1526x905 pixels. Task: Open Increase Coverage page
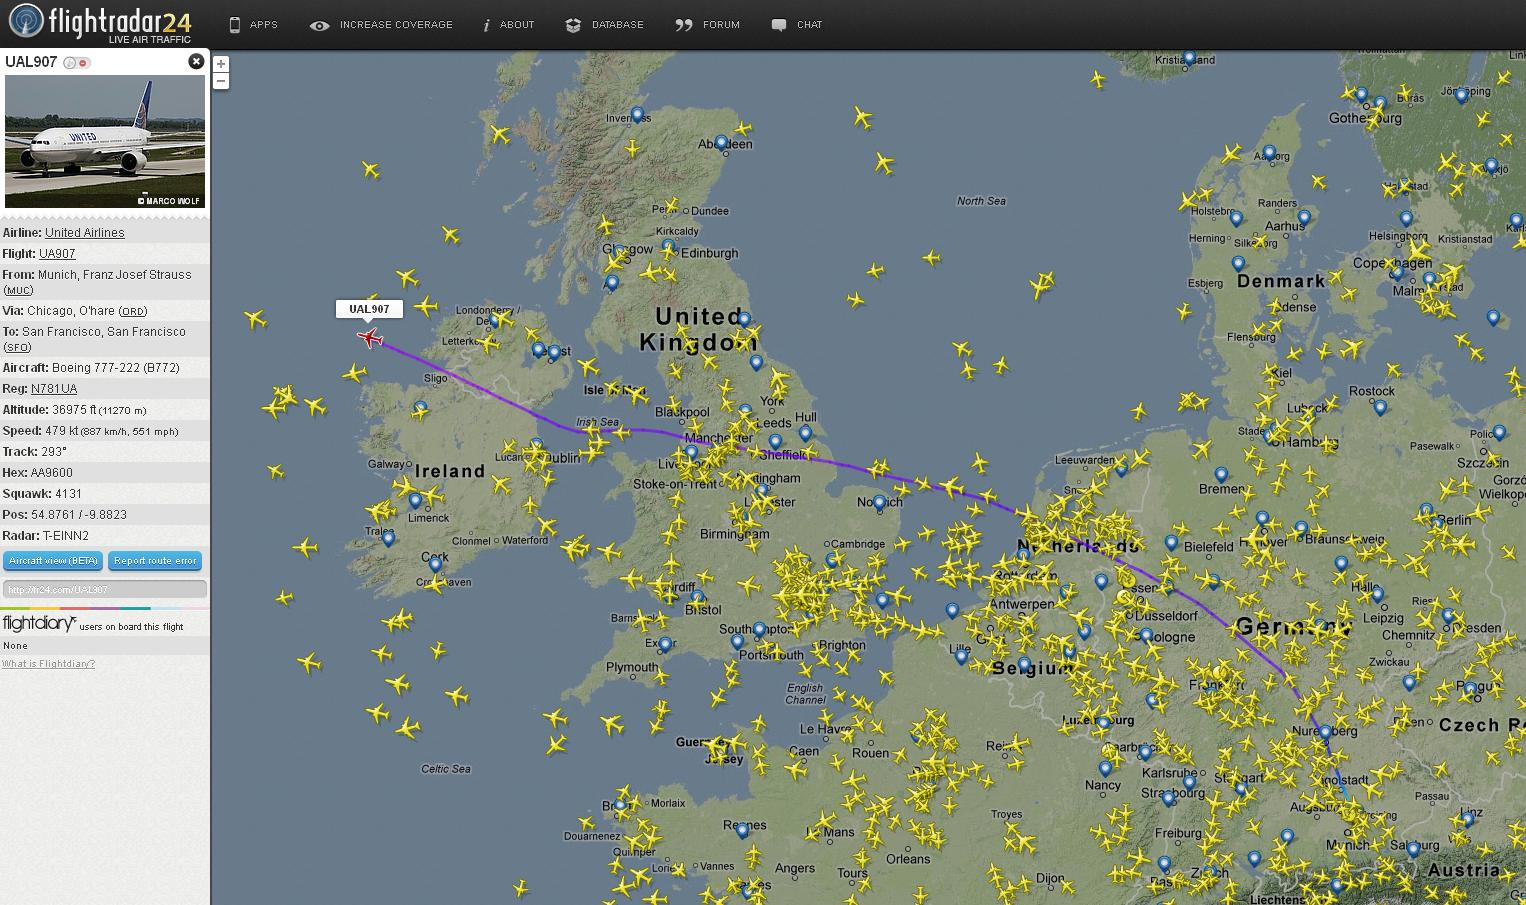pyautogui.click(x=381, y=24)
